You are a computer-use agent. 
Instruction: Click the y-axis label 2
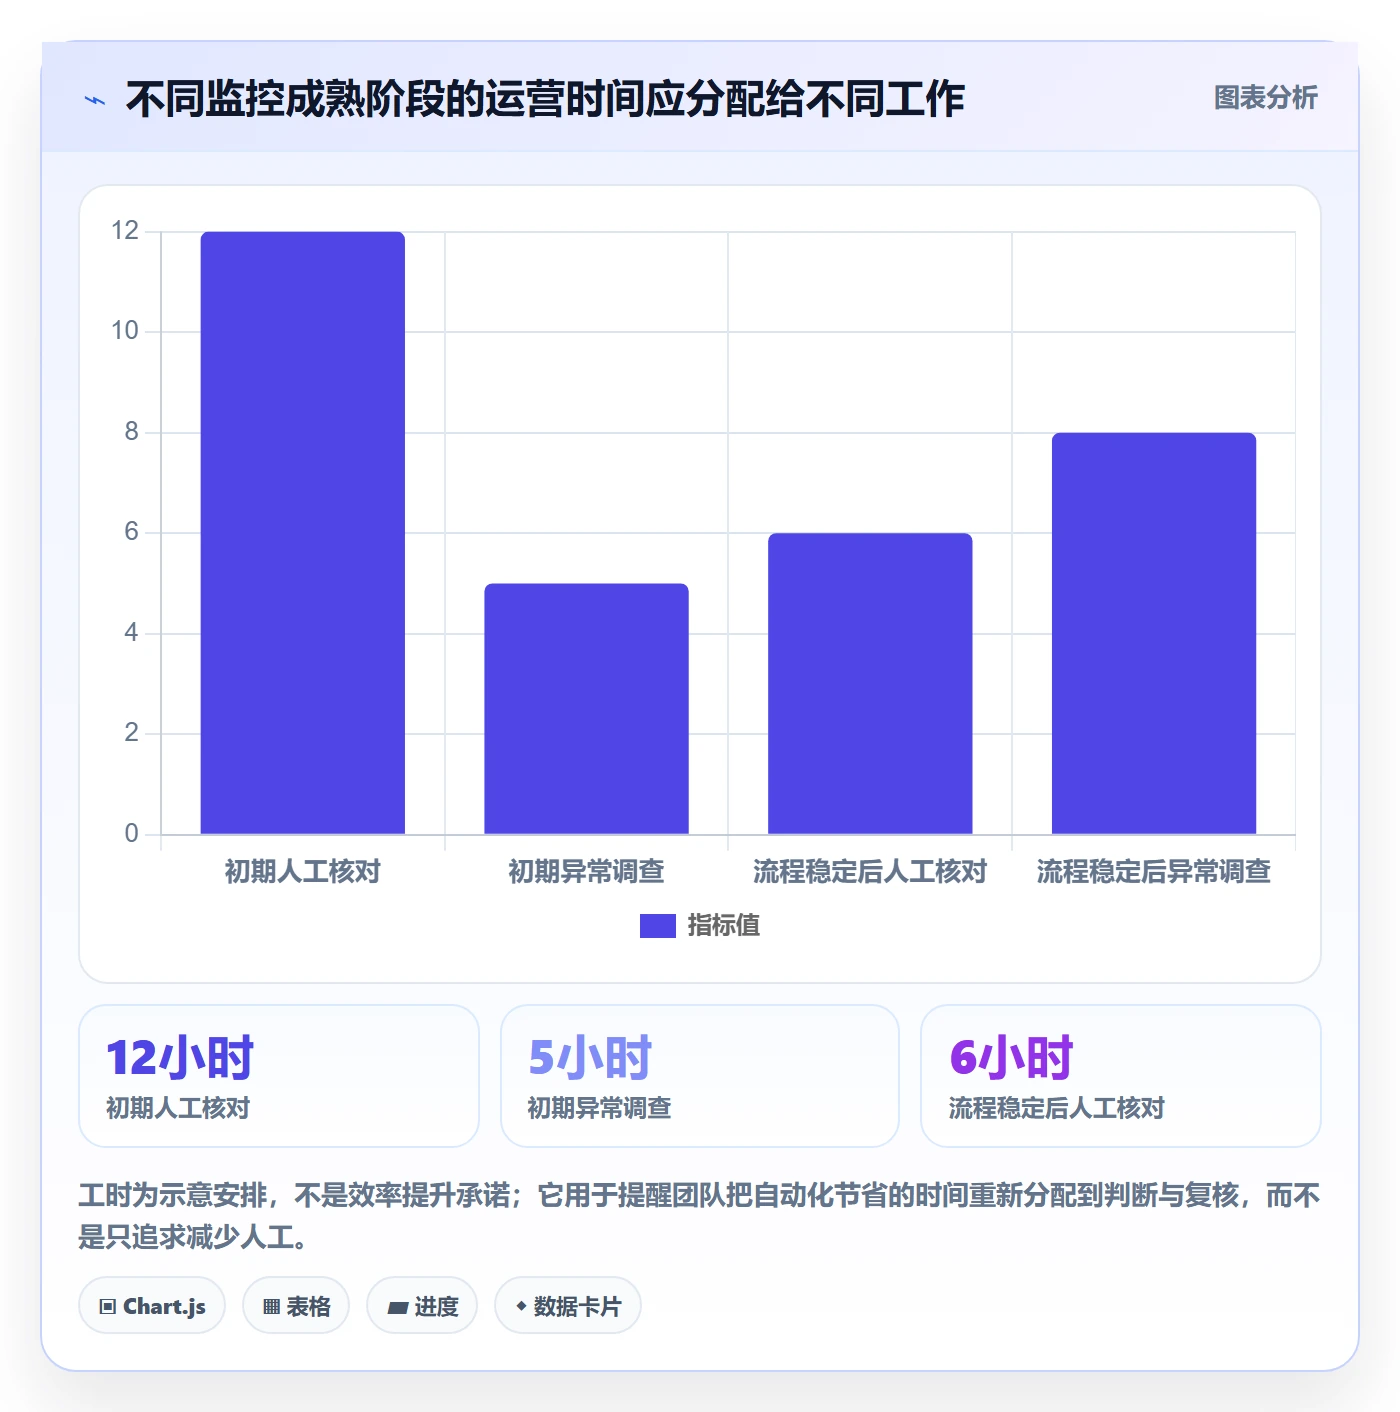click(131, 733)
